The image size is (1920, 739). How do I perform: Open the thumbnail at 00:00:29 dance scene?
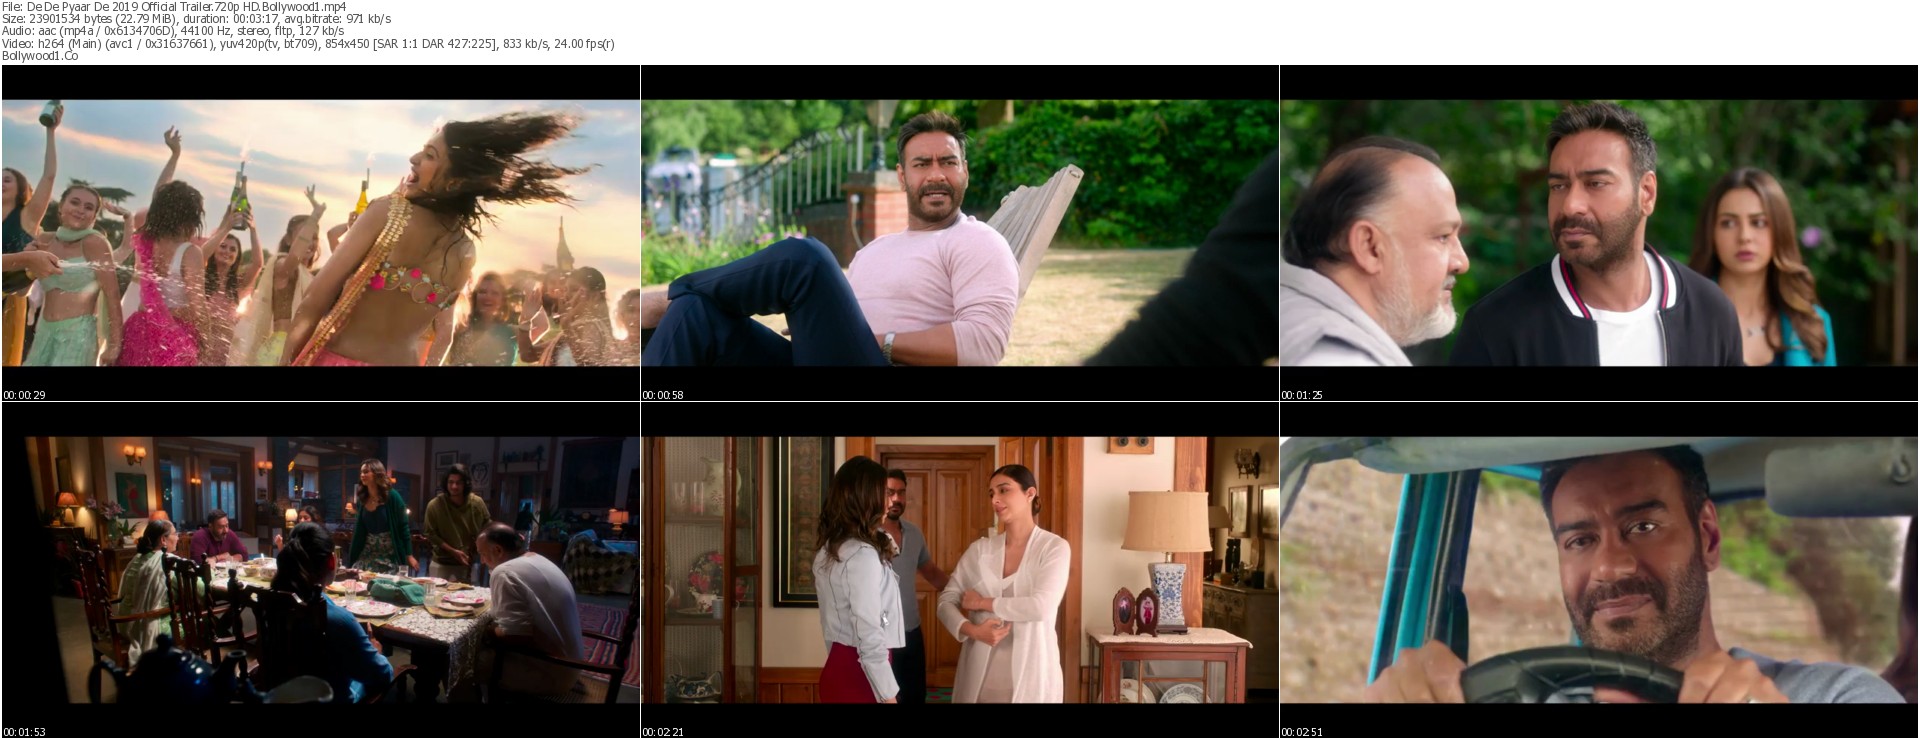click(321, 233)
